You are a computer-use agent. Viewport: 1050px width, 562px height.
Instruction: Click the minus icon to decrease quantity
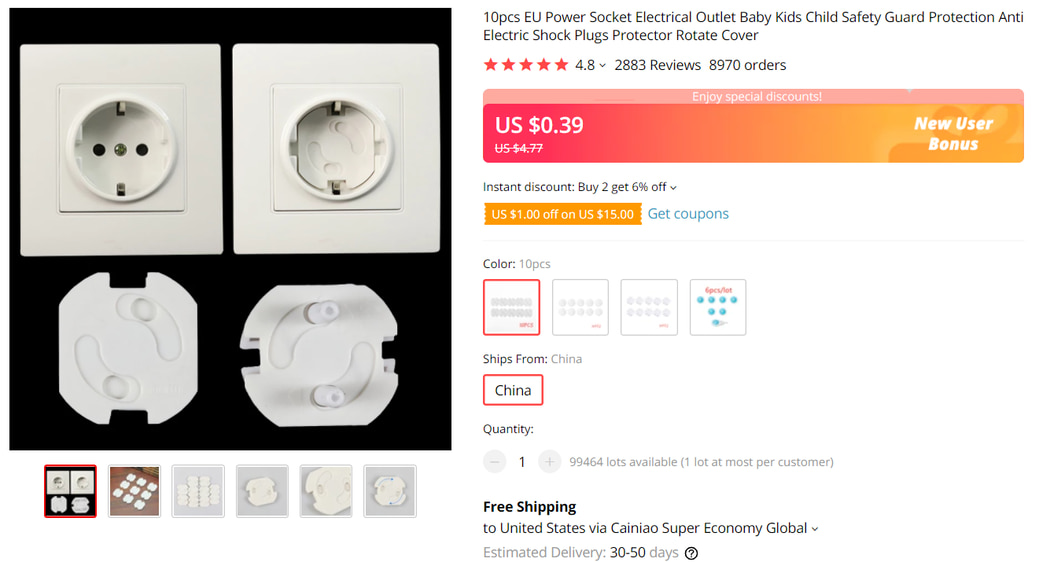click(x=495, y=461)
